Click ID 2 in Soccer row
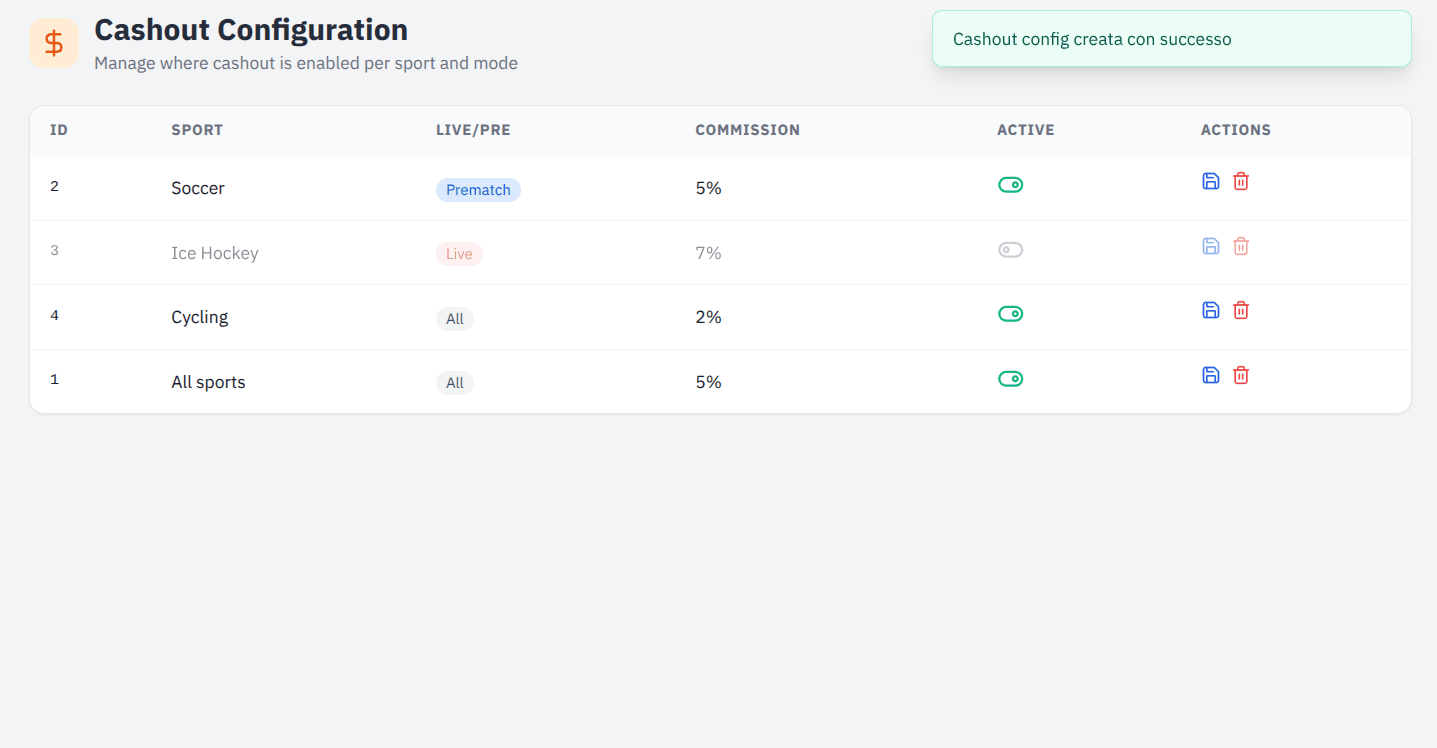The width and height of the screenshot is (1437, 748). click(54, 186)
